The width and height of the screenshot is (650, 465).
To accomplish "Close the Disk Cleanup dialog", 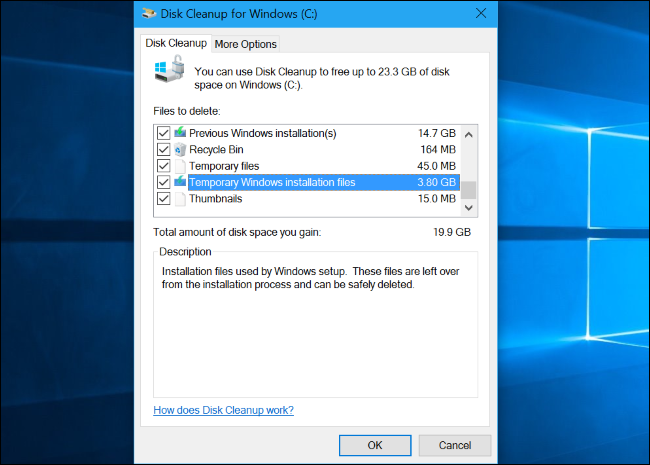I will 481,13.
